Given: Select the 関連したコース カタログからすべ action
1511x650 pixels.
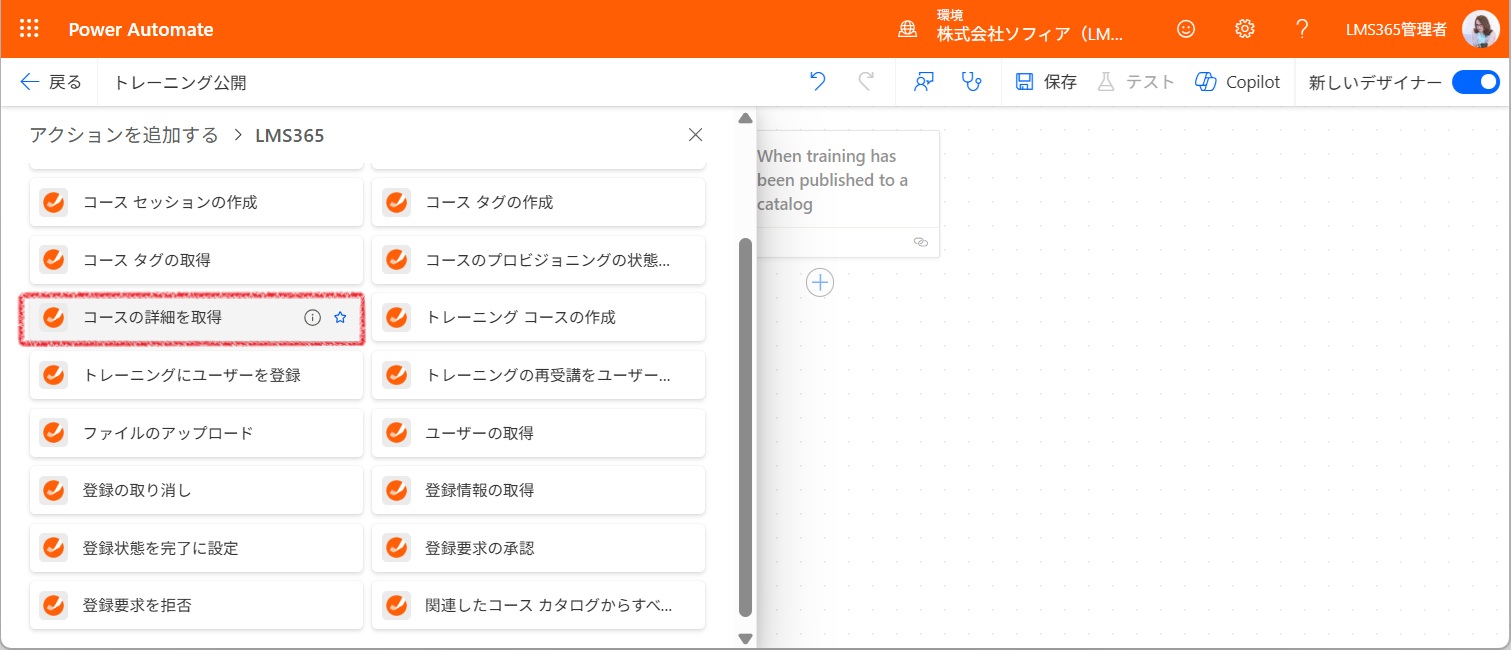Looking at the screenshot, I should click(x=538, y=606).
